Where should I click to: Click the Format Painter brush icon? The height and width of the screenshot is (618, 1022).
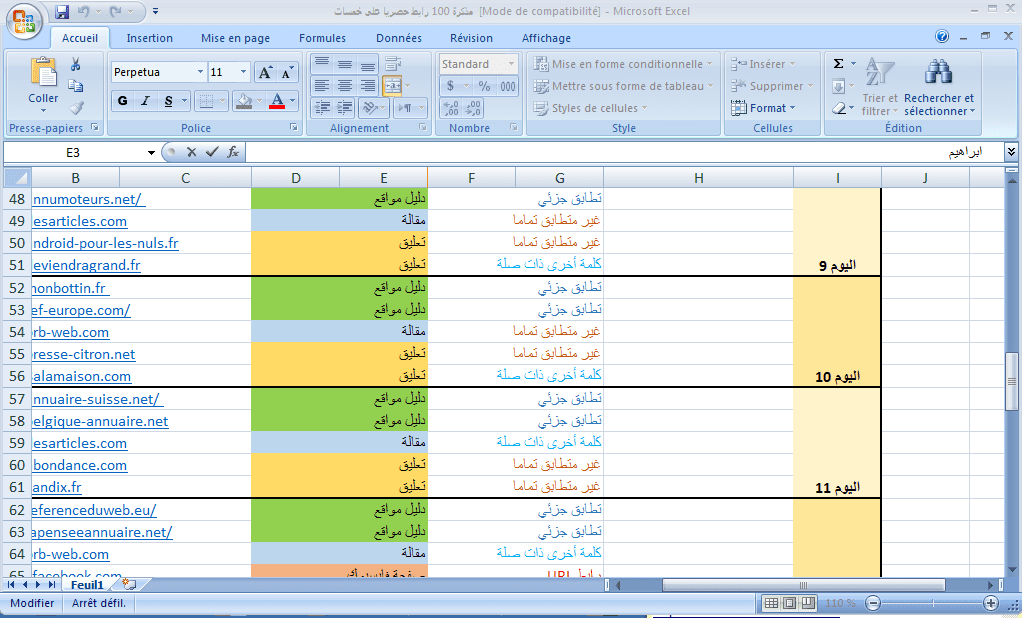coord(75,108)
